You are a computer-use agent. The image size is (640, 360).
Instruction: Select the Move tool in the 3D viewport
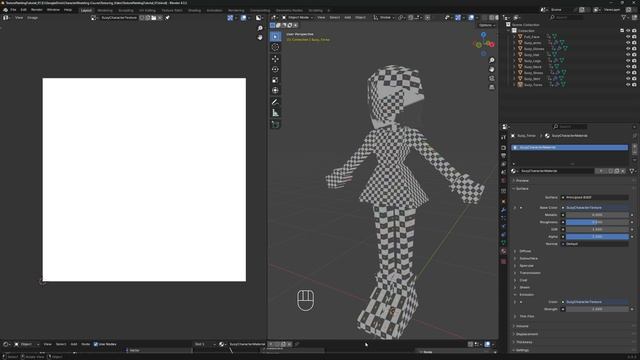click(276, 58)
